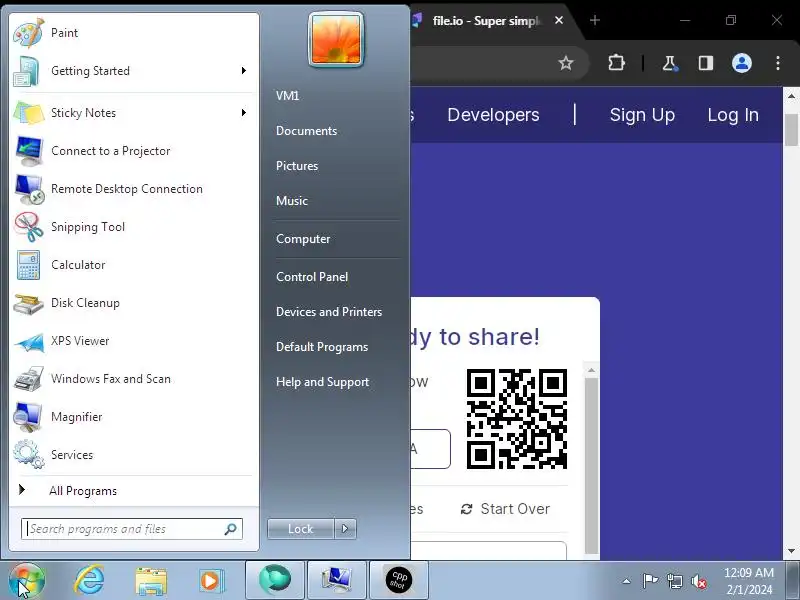
Task: Open the browser Extensions puzzle icon
Action: pos(616,63)
